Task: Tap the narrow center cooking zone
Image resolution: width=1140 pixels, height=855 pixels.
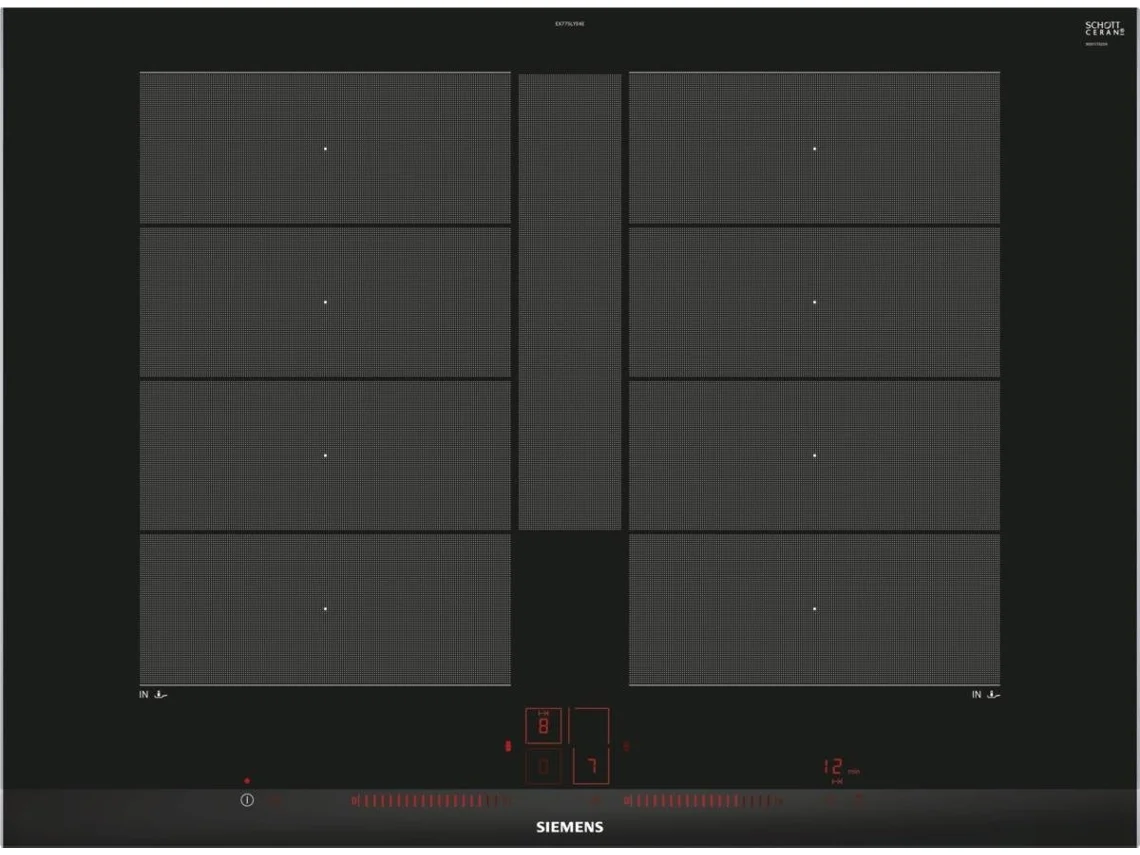Action: point(570,302)
